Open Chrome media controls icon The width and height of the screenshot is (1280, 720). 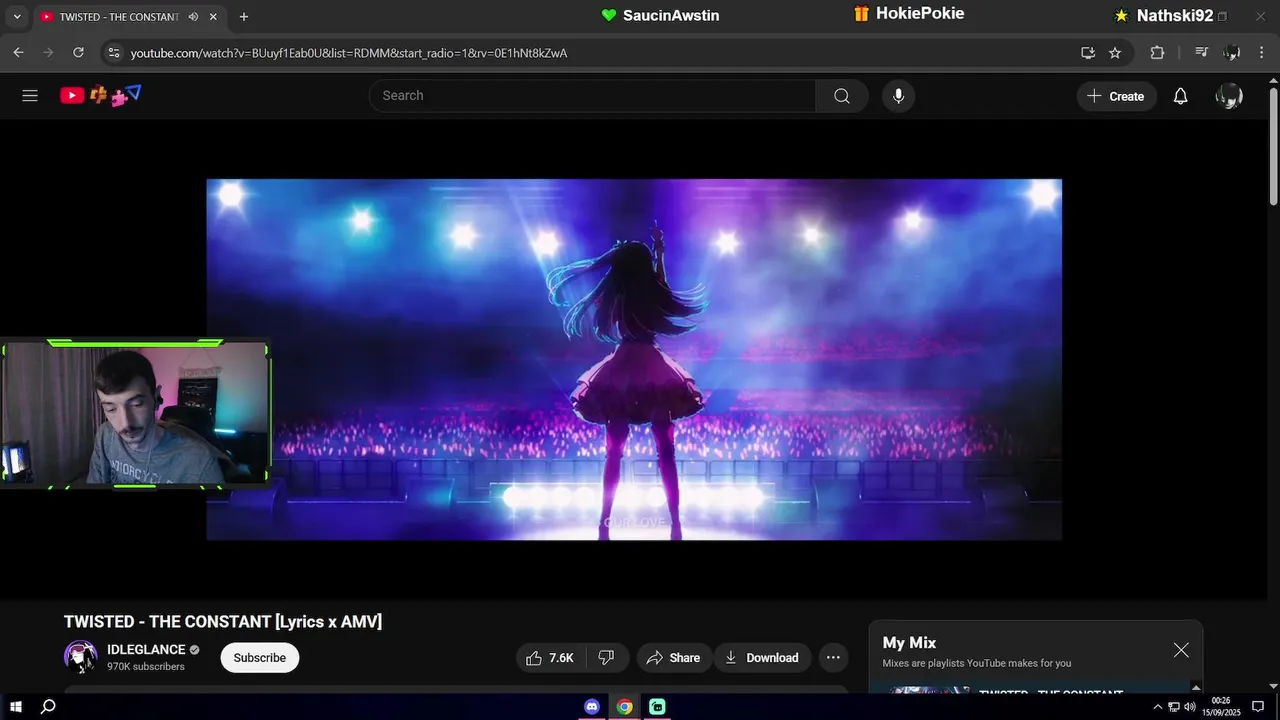coord(1202,53)
